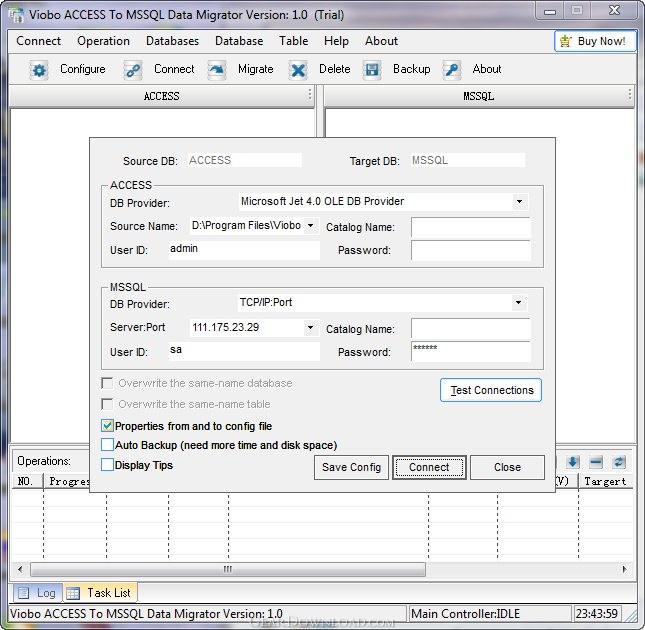Click the NO. column header
Screen dimensions: 645x630
27,481
